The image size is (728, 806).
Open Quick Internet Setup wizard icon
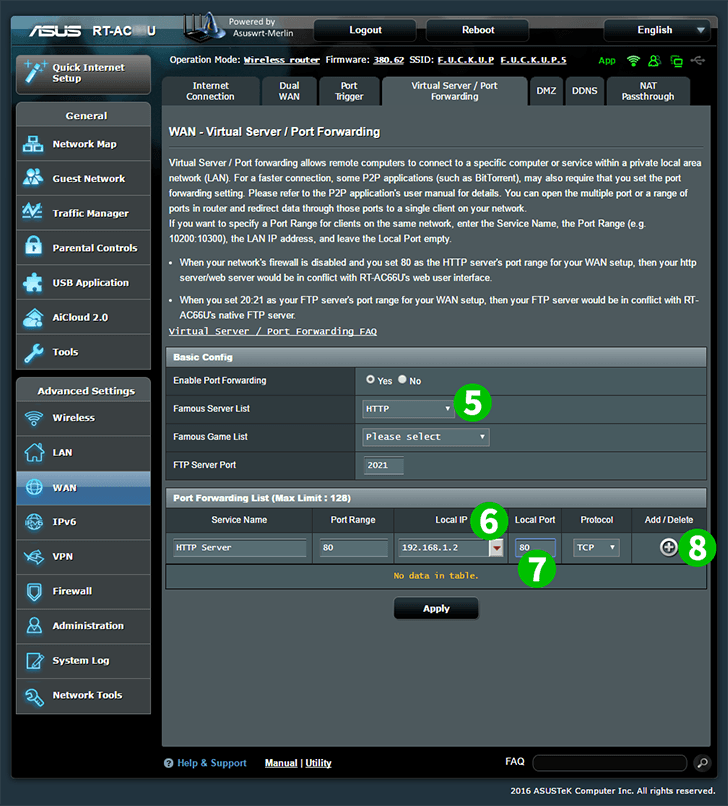(34, 72)
